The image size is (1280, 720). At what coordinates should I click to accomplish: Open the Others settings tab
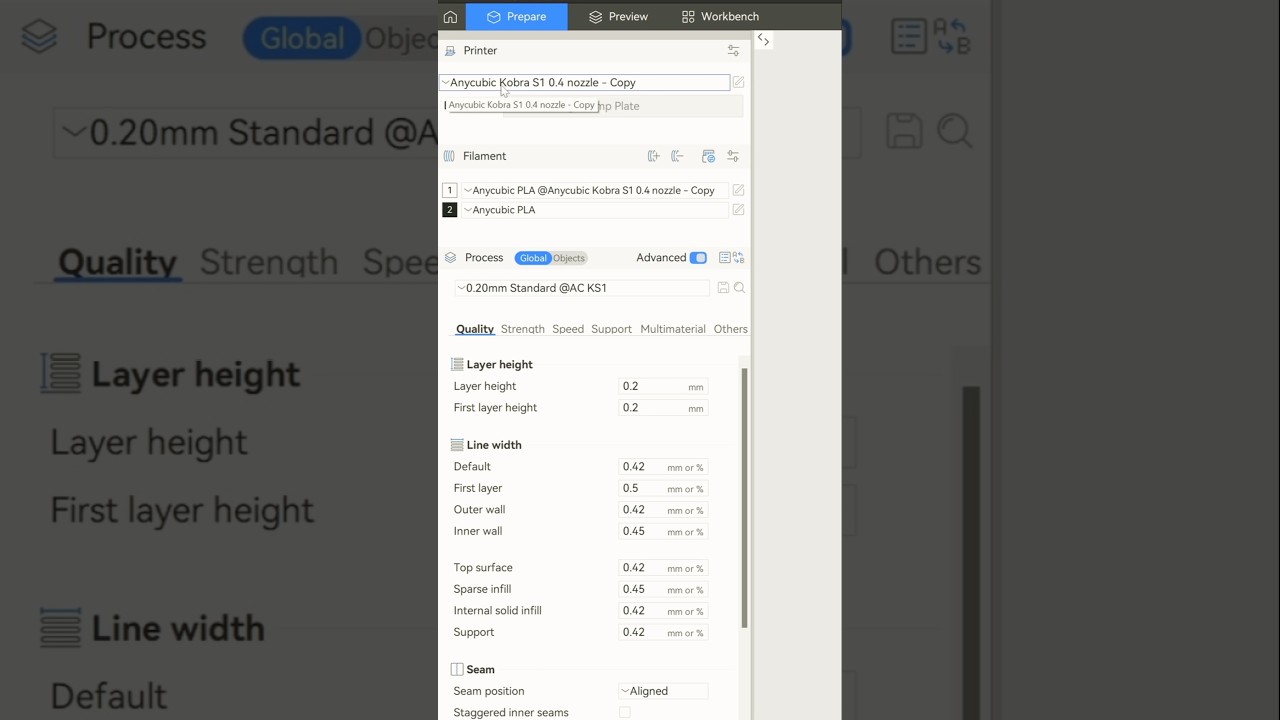(731, 329)
